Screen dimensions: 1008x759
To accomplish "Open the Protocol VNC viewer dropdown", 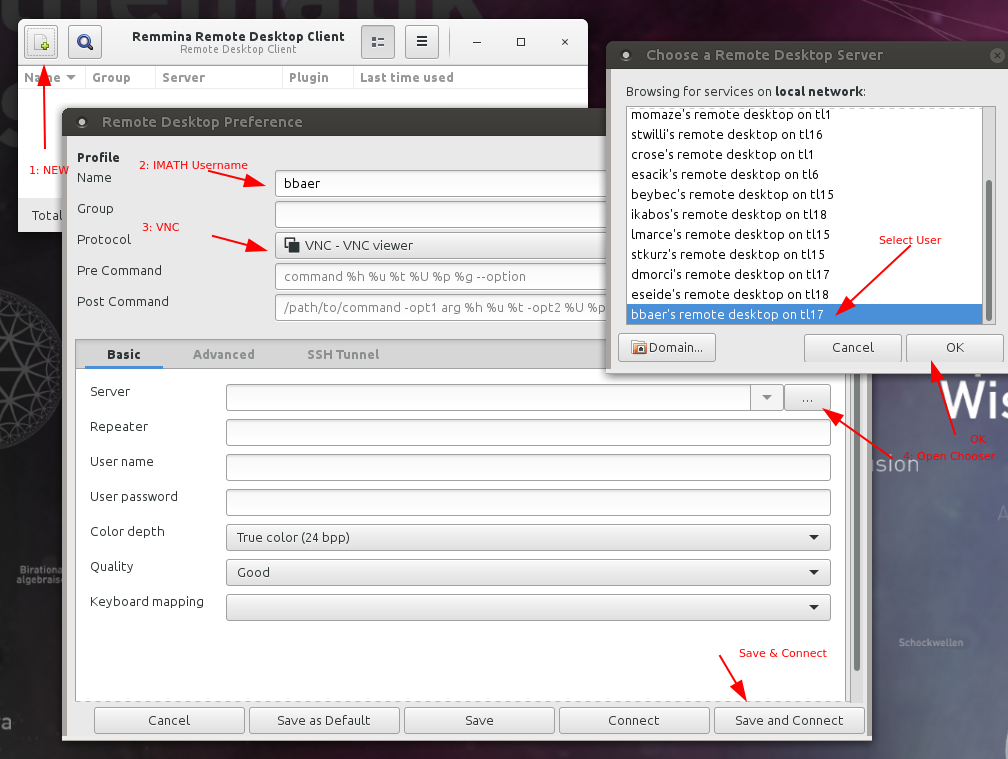I will pyautogui.click(x=441, y=246).
